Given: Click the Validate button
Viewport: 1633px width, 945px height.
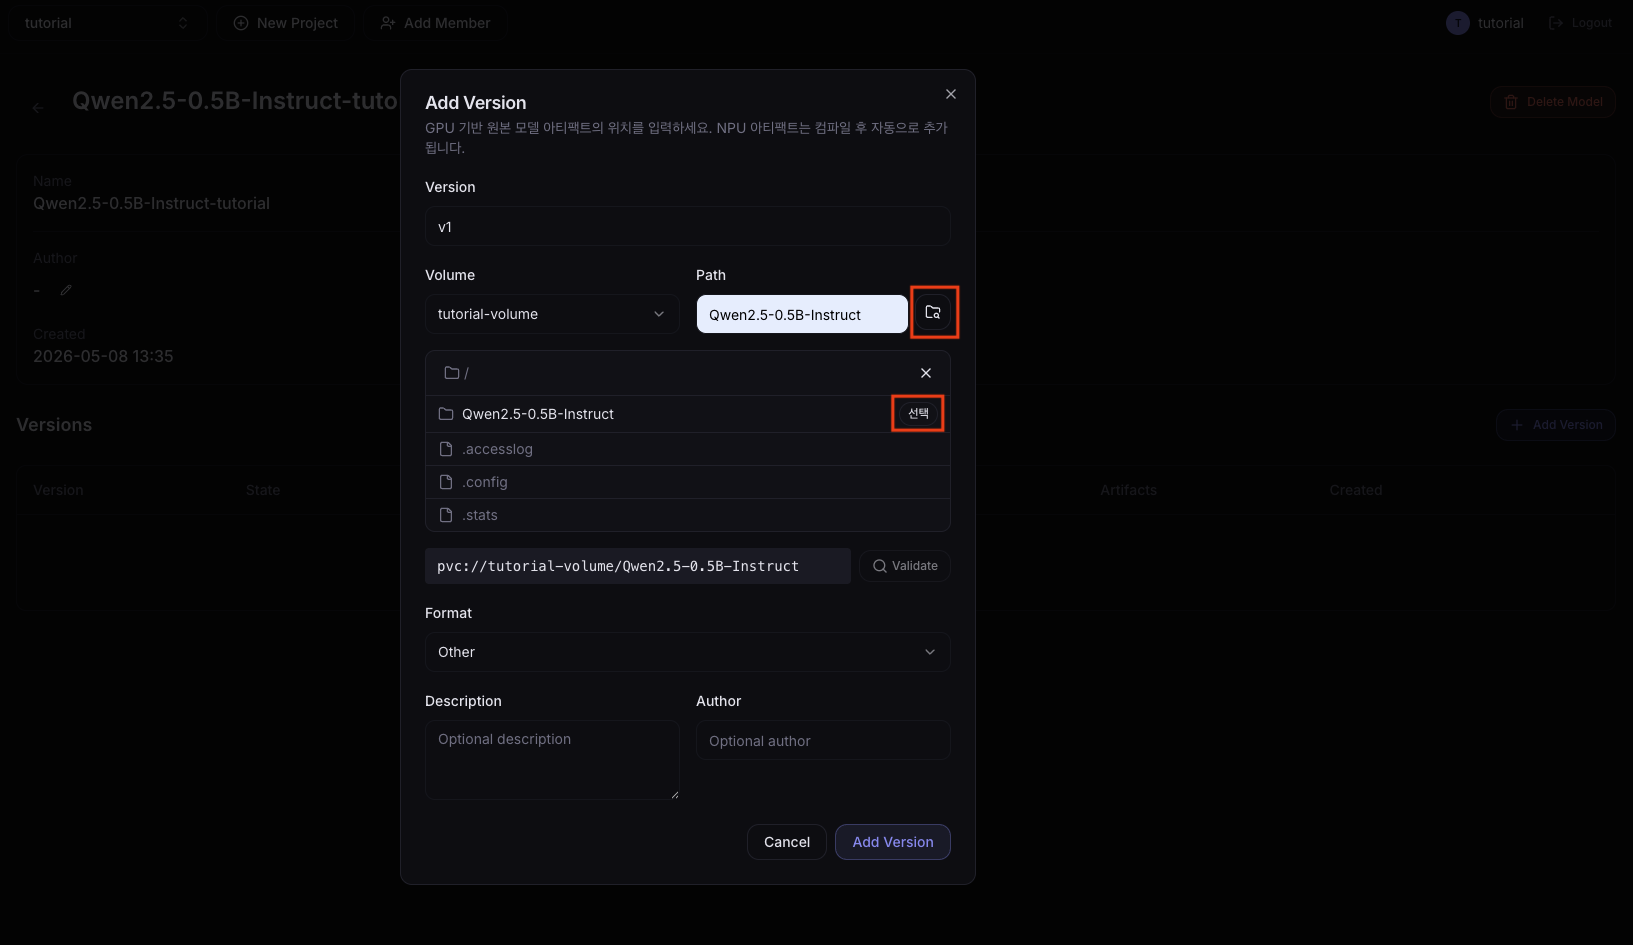Looking at the screenshot, I should [905, 566].
